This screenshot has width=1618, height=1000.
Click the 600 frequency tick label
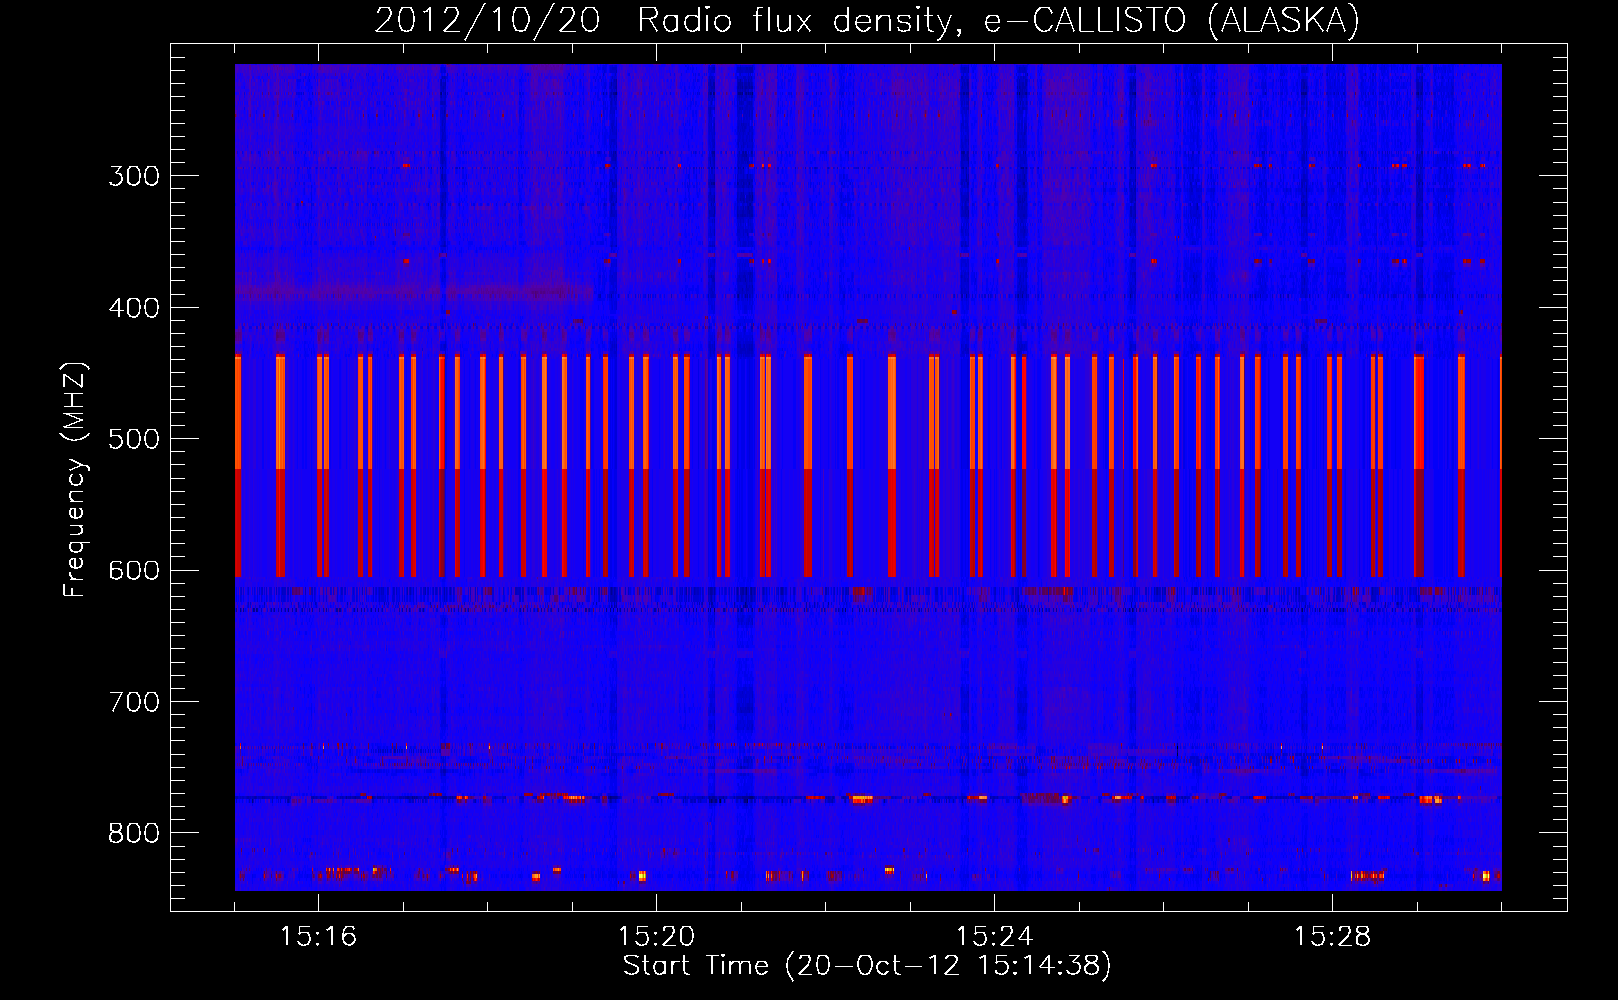click(134, 571)
